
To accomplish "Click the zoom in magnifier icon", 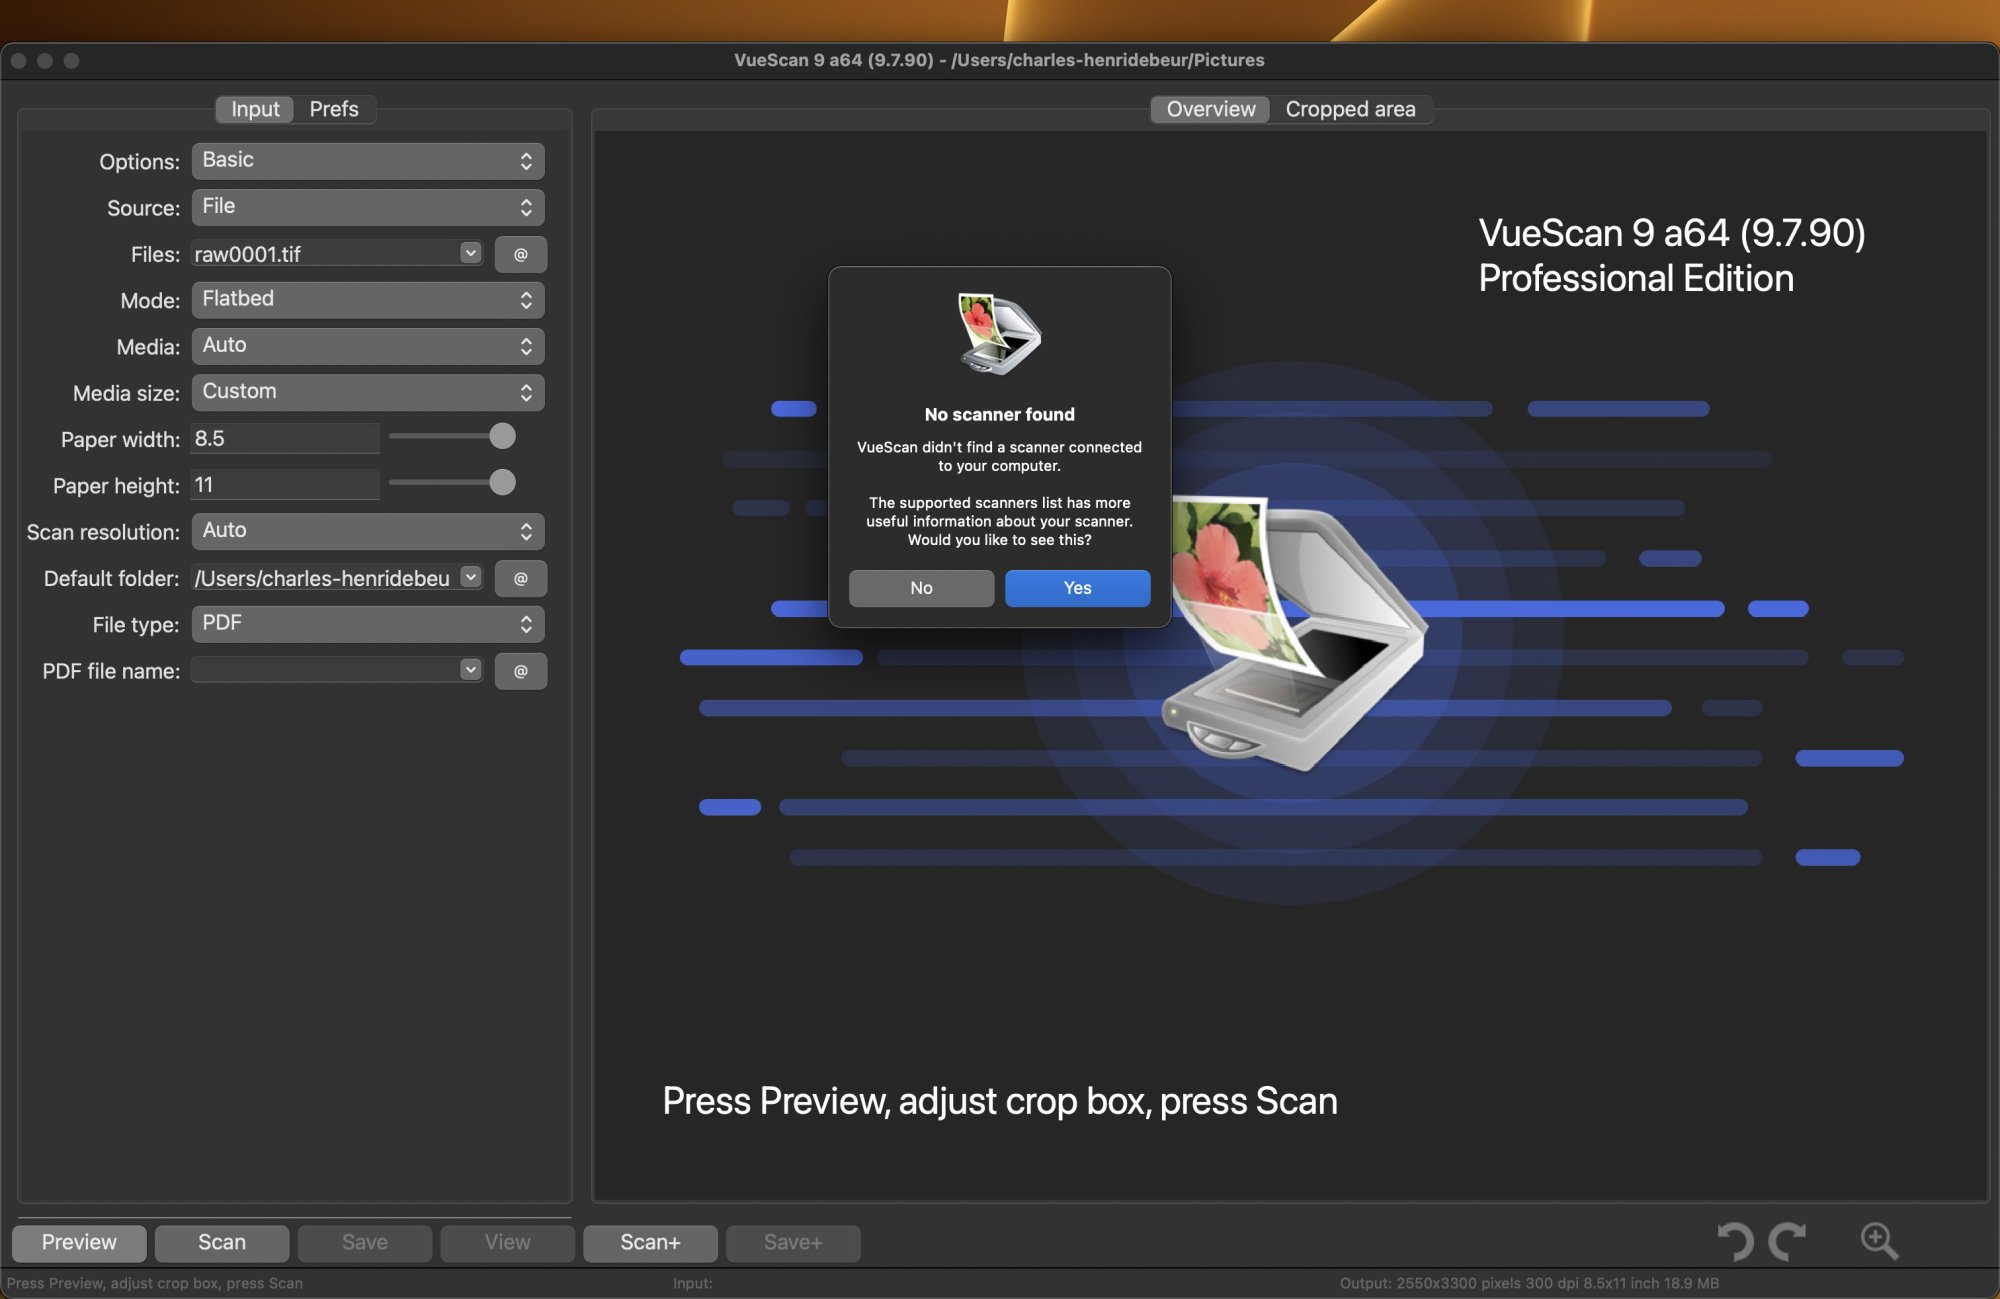I will (x=1878, y=1241).
